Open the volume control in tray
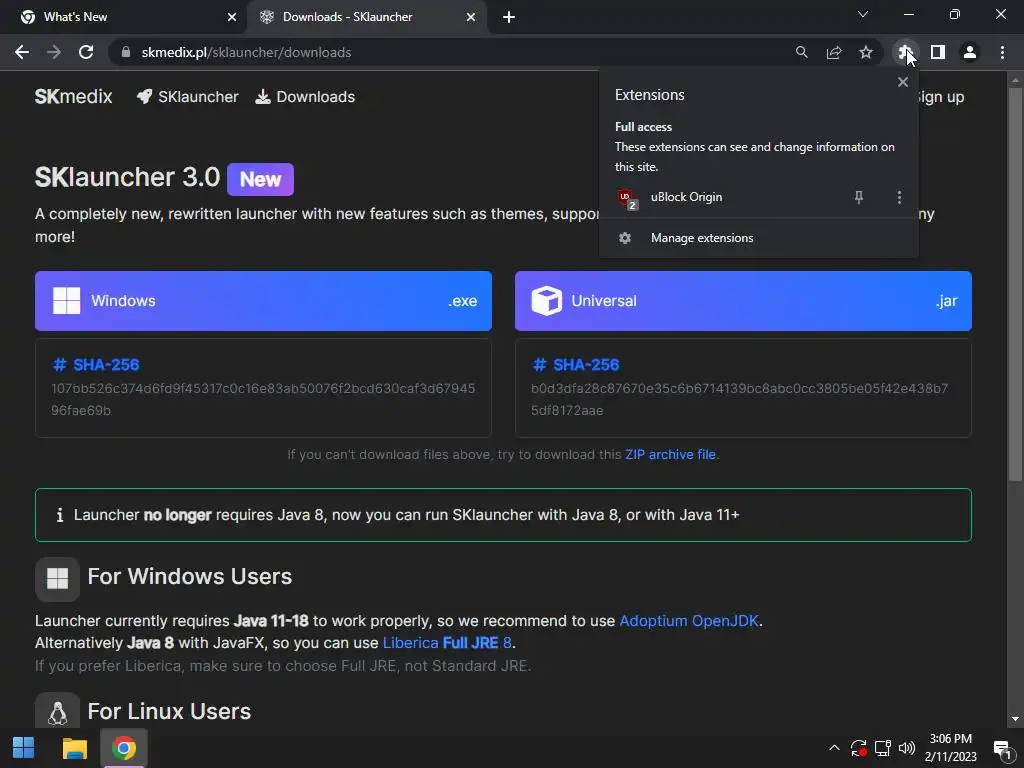The image size is (1024, 768). (906, 748)
